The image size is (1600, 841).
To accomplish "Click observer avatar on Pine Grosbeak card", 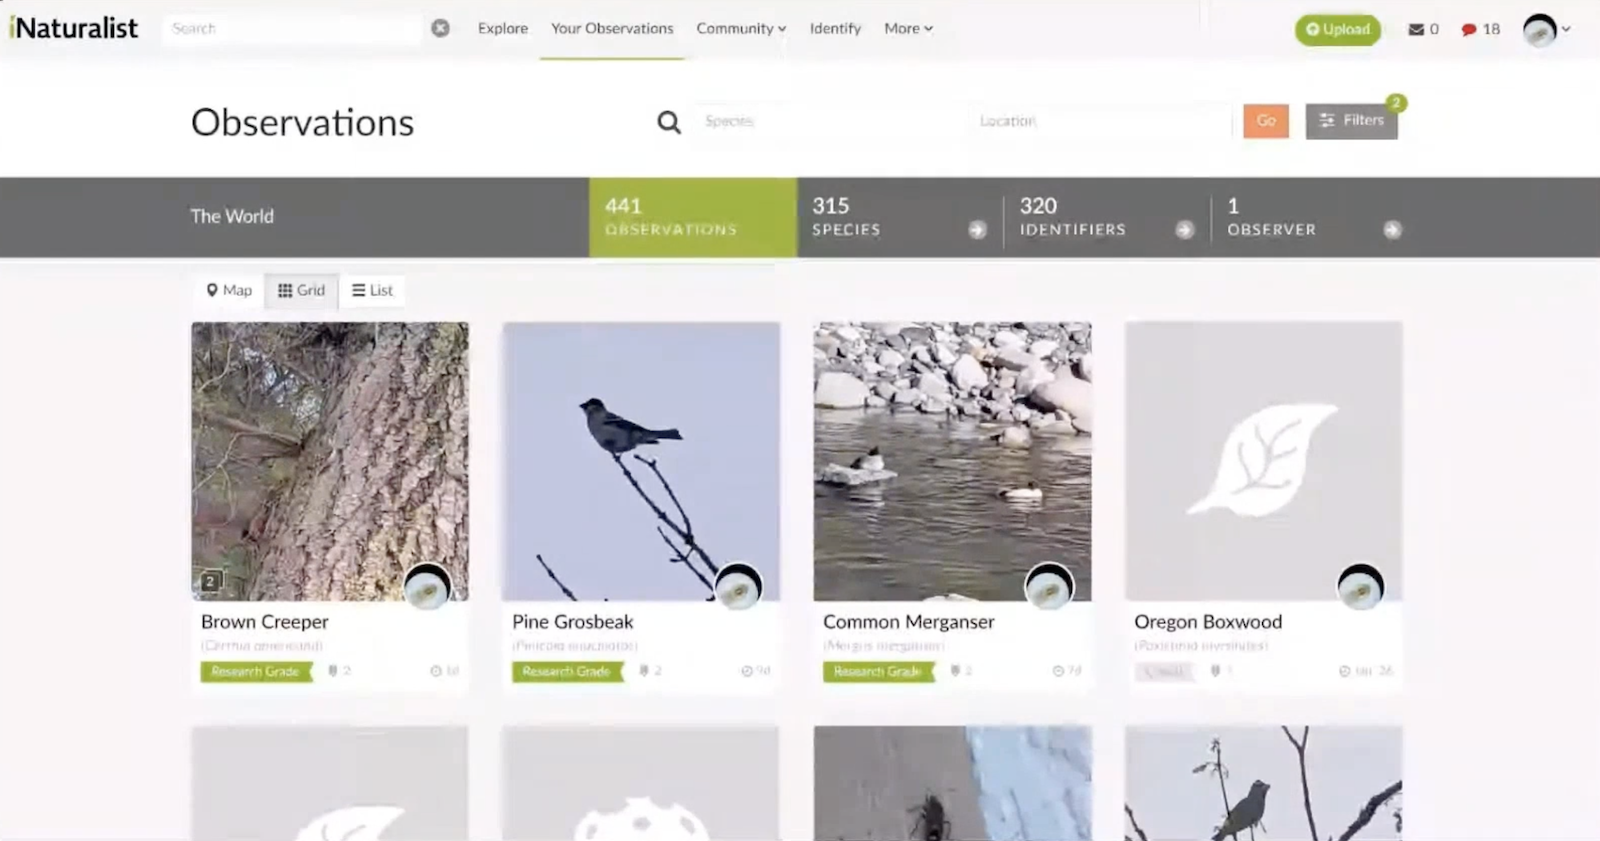I will click(738, 587).
